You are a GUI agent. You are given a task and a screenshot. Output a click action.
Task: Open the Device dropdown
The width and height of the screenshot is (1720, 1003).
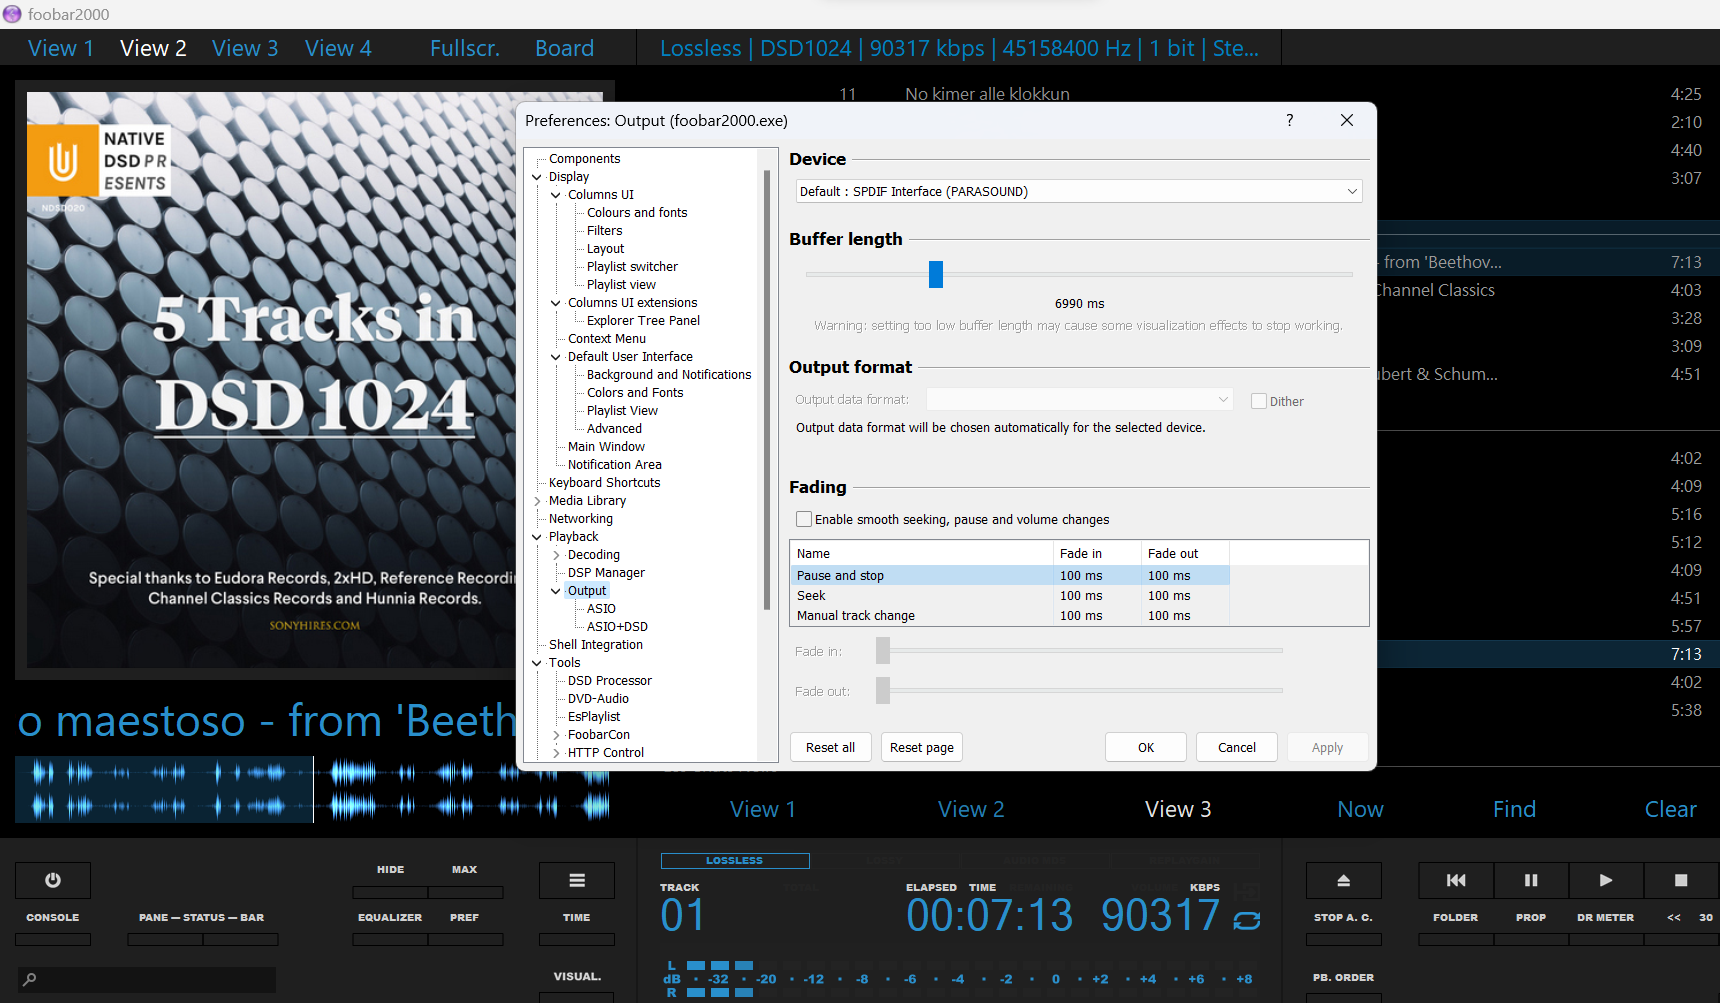click(1079, 191)
